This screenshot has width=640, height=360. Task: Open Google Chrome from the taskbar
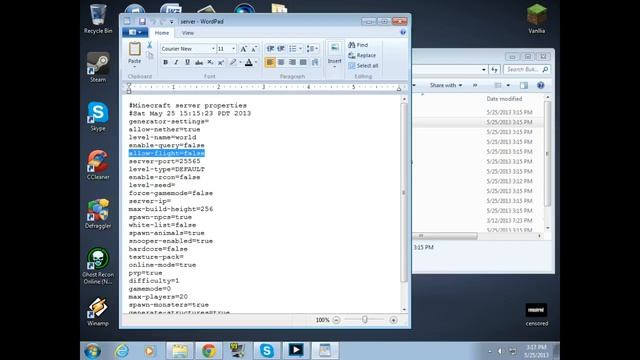click(x=209, y=351)
